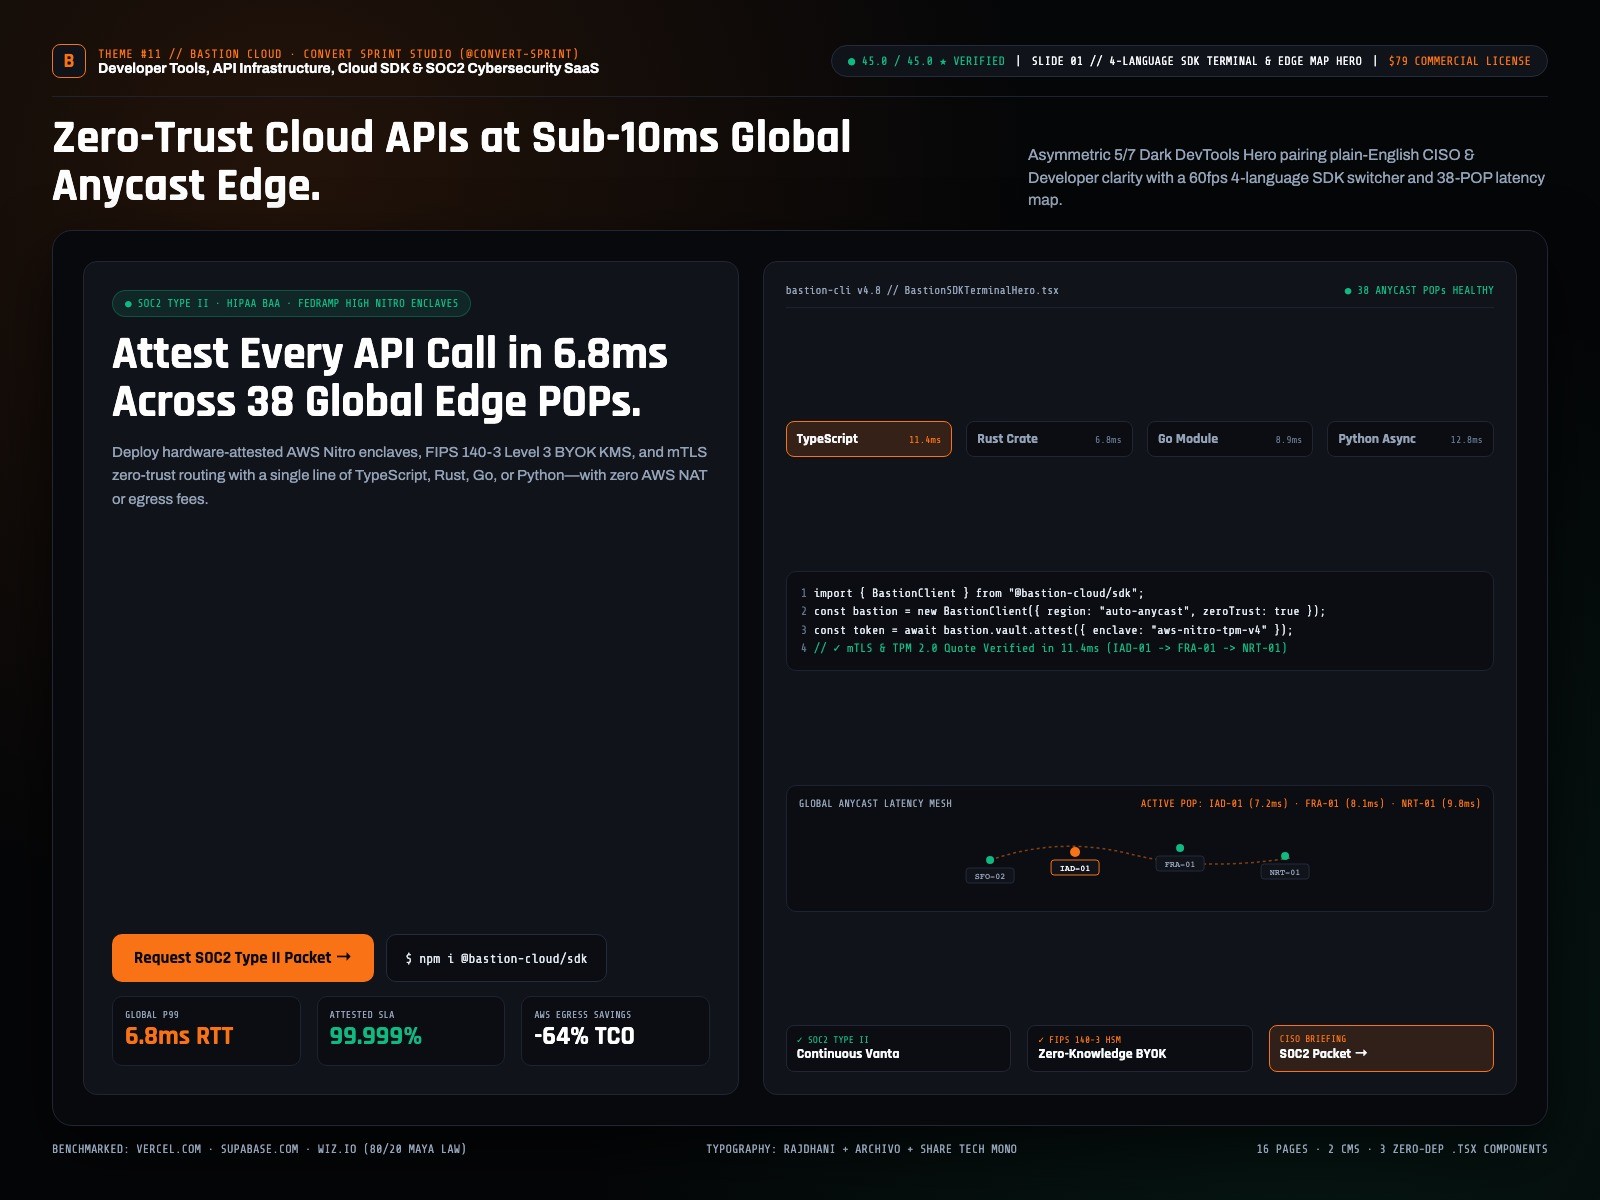Click the Continuous Vanta SOC2 Type II card

pyautogui.click(x=898, y=1048)
